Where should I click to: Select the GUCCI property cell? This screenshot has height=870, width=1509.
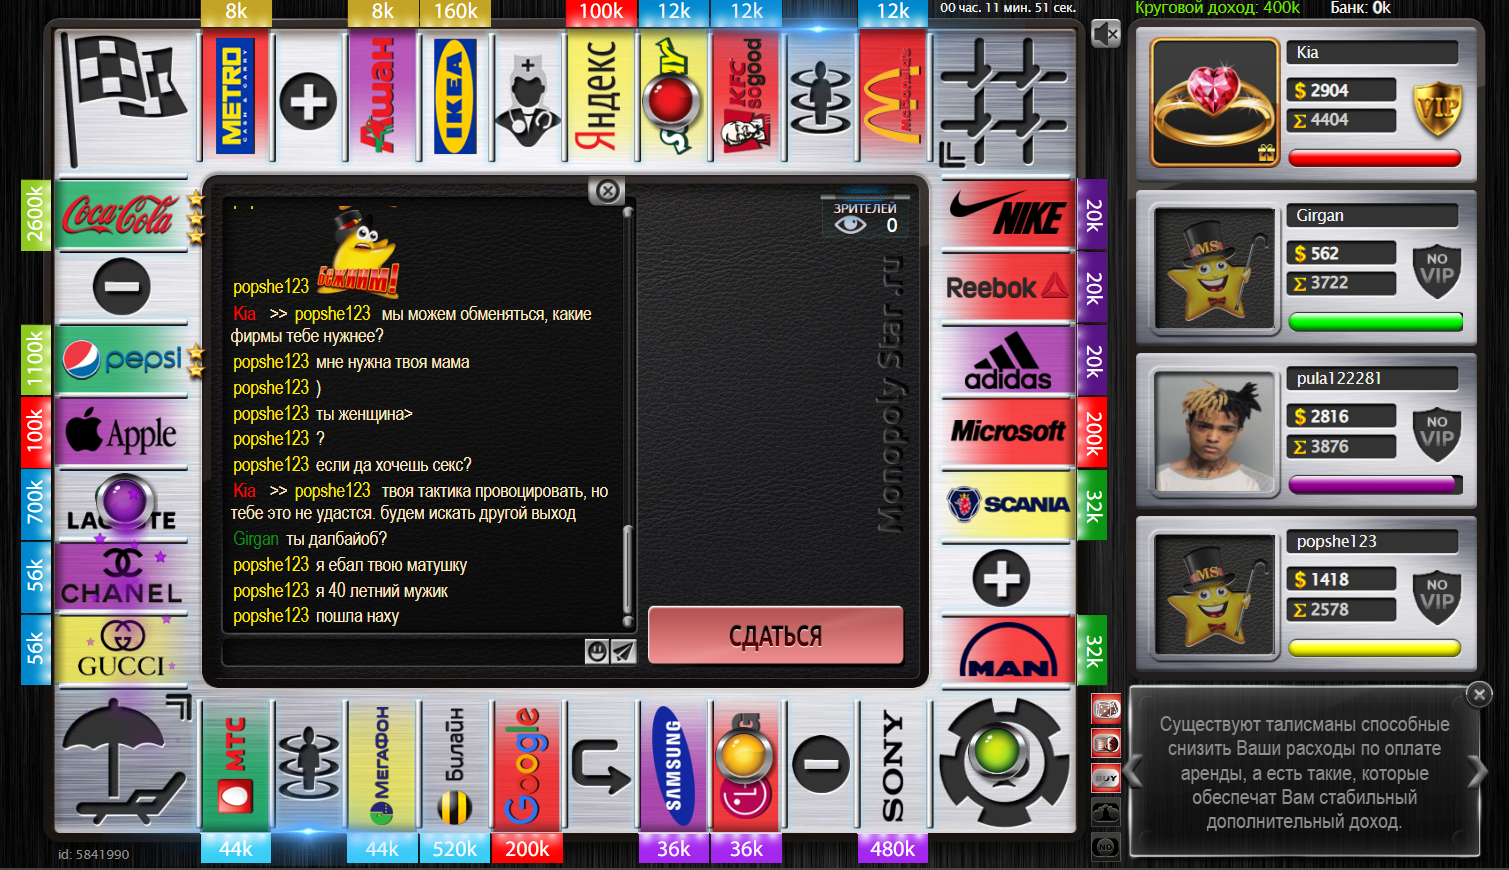click(121, 650)
